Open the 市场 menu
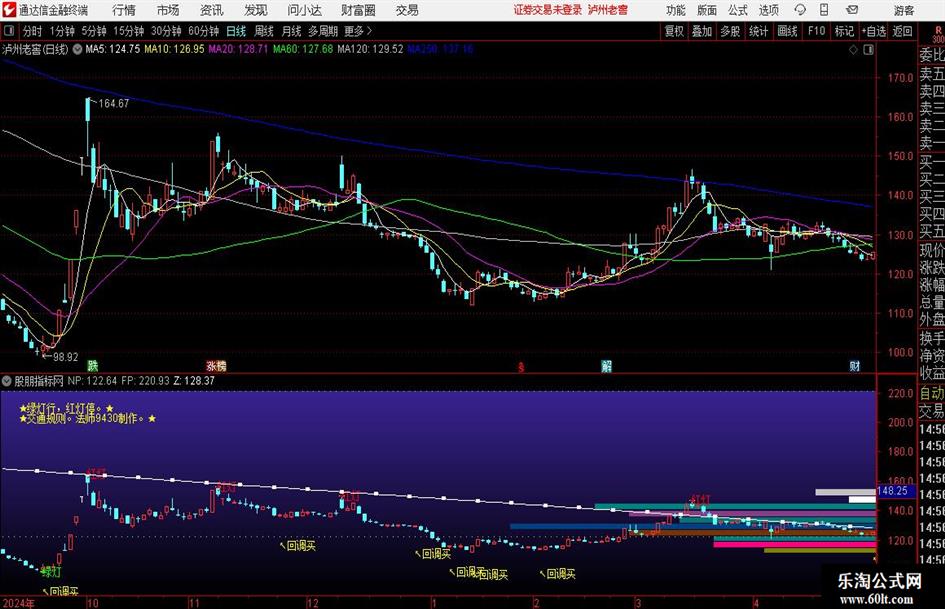 [168, 10]
